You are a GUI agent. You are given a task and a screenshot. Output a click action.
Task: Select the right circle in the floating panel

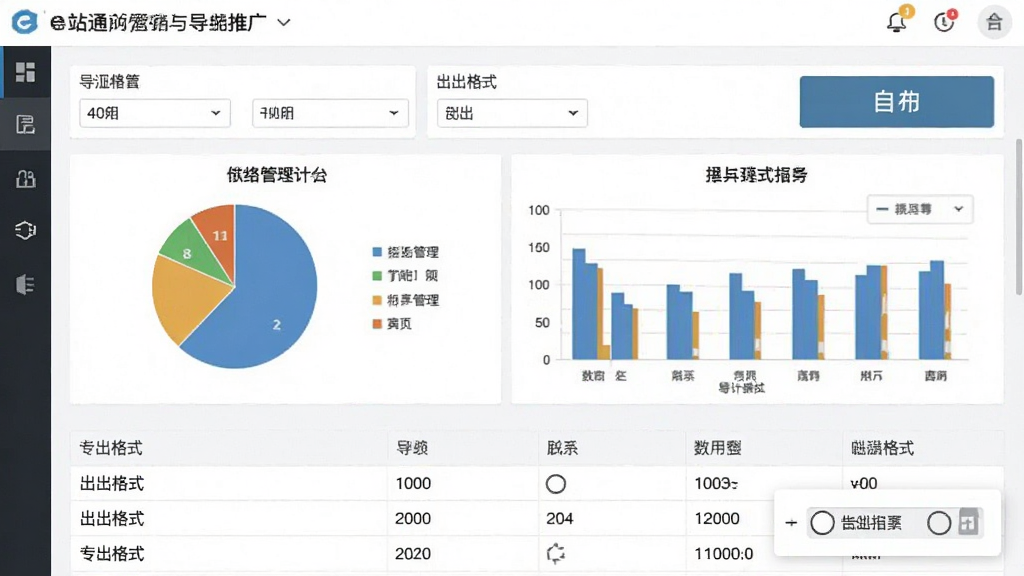pos(939,522)
